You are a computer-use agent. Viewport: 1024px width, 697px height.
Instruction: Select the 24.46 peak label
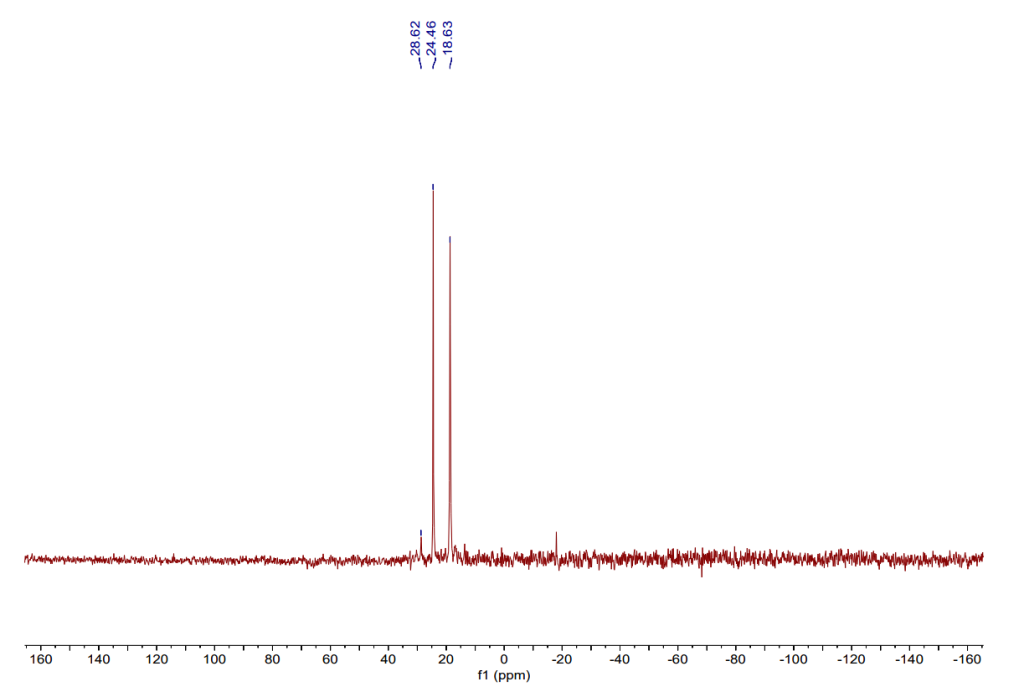pos(431,38)
